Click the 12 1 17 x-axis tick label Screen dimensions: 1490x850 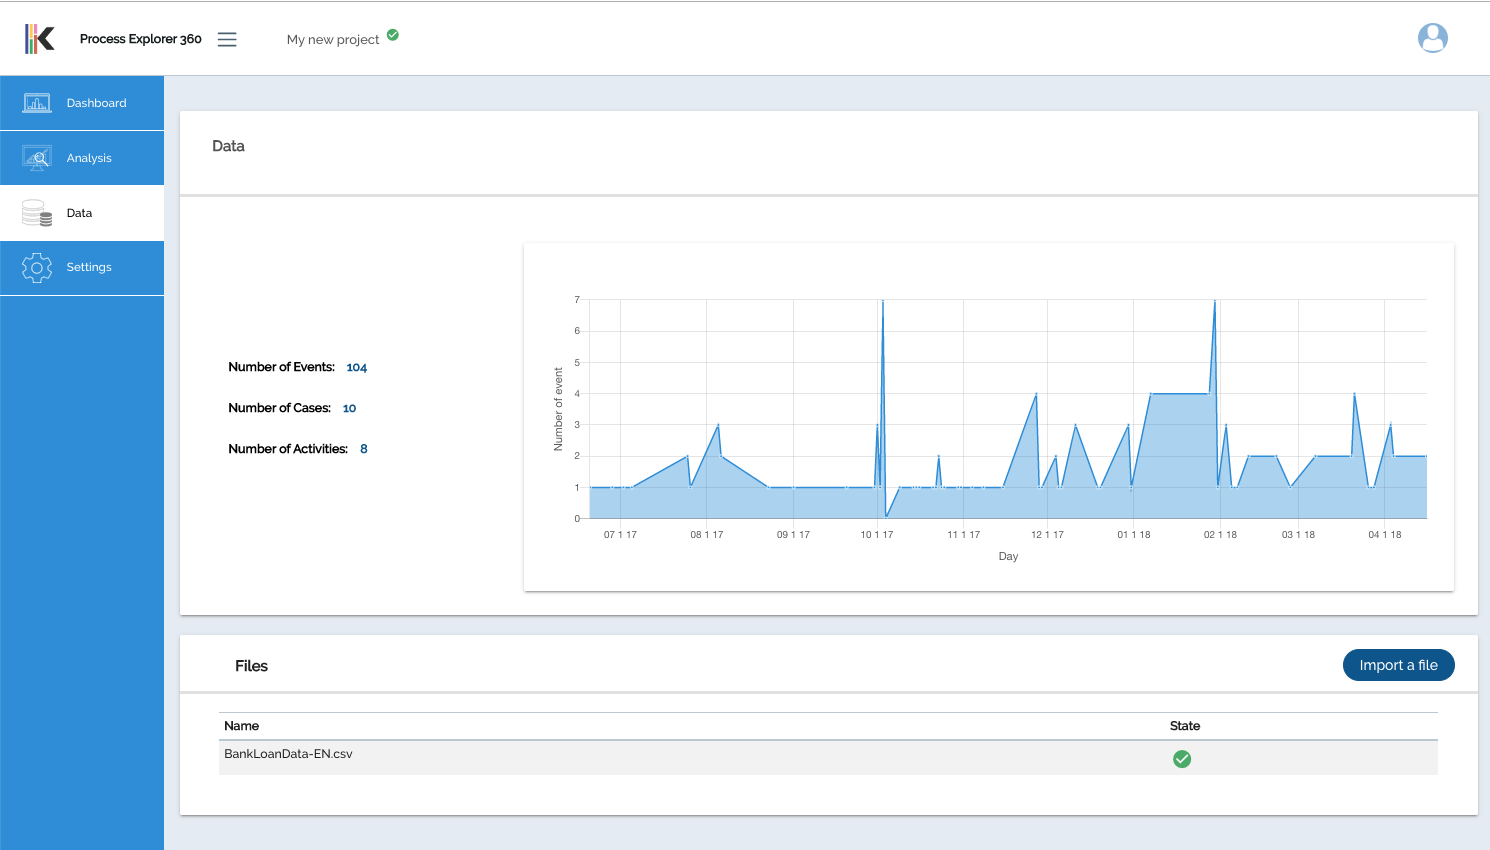pyautogui.click(x=1047, y=535)
